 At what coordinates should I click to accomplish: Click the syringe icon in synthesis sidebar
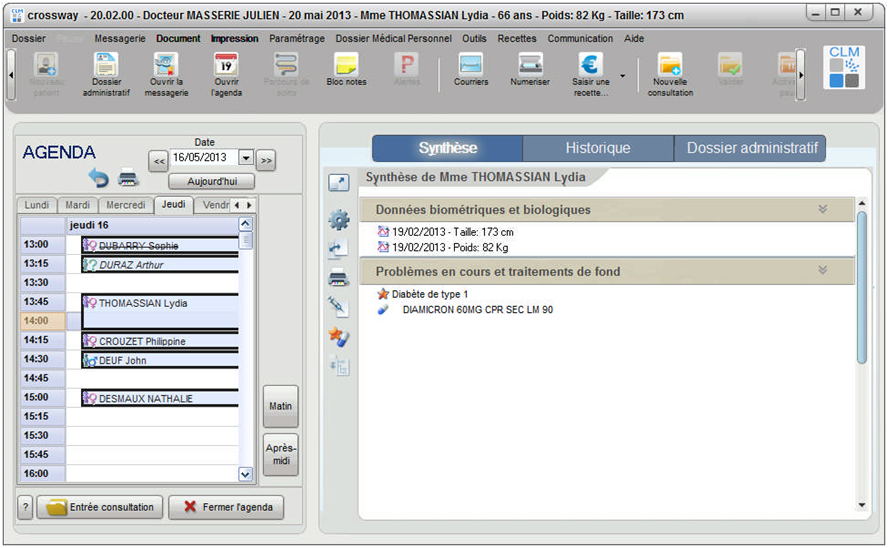click(338, 307)
